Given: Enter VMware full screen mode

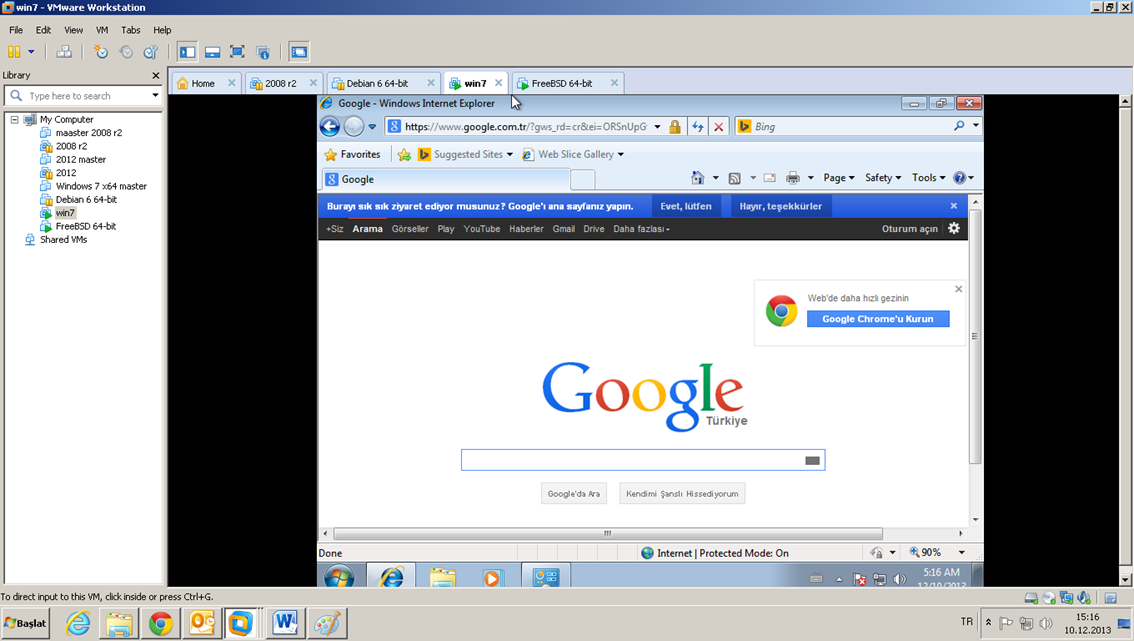Looking at the screenshot, I should click(237, 52).
